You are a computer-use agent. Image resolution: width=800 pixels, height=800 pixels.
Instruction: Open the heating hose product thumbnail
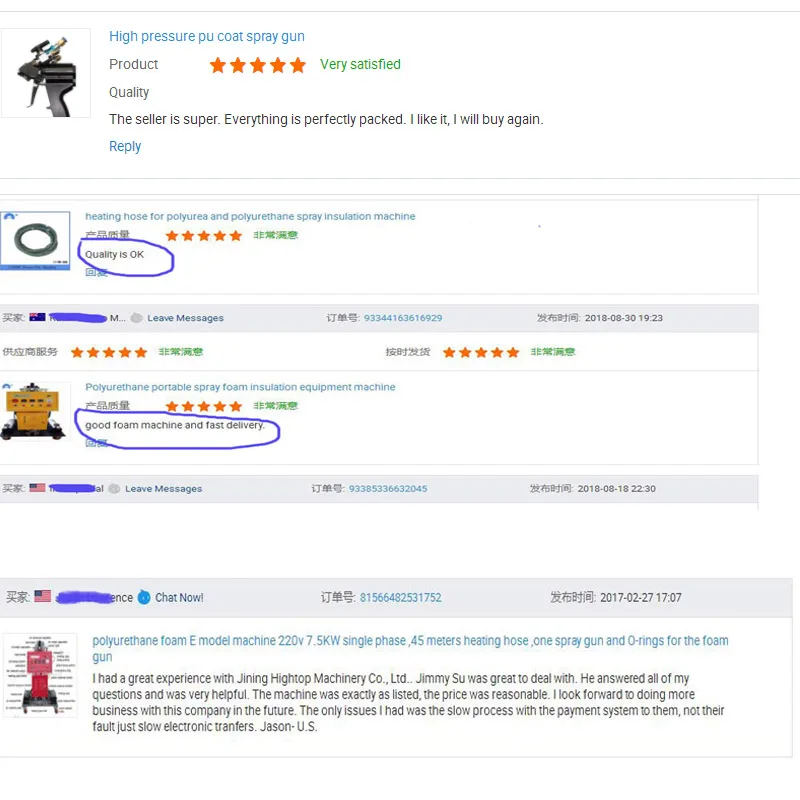(x=35, y=240)
